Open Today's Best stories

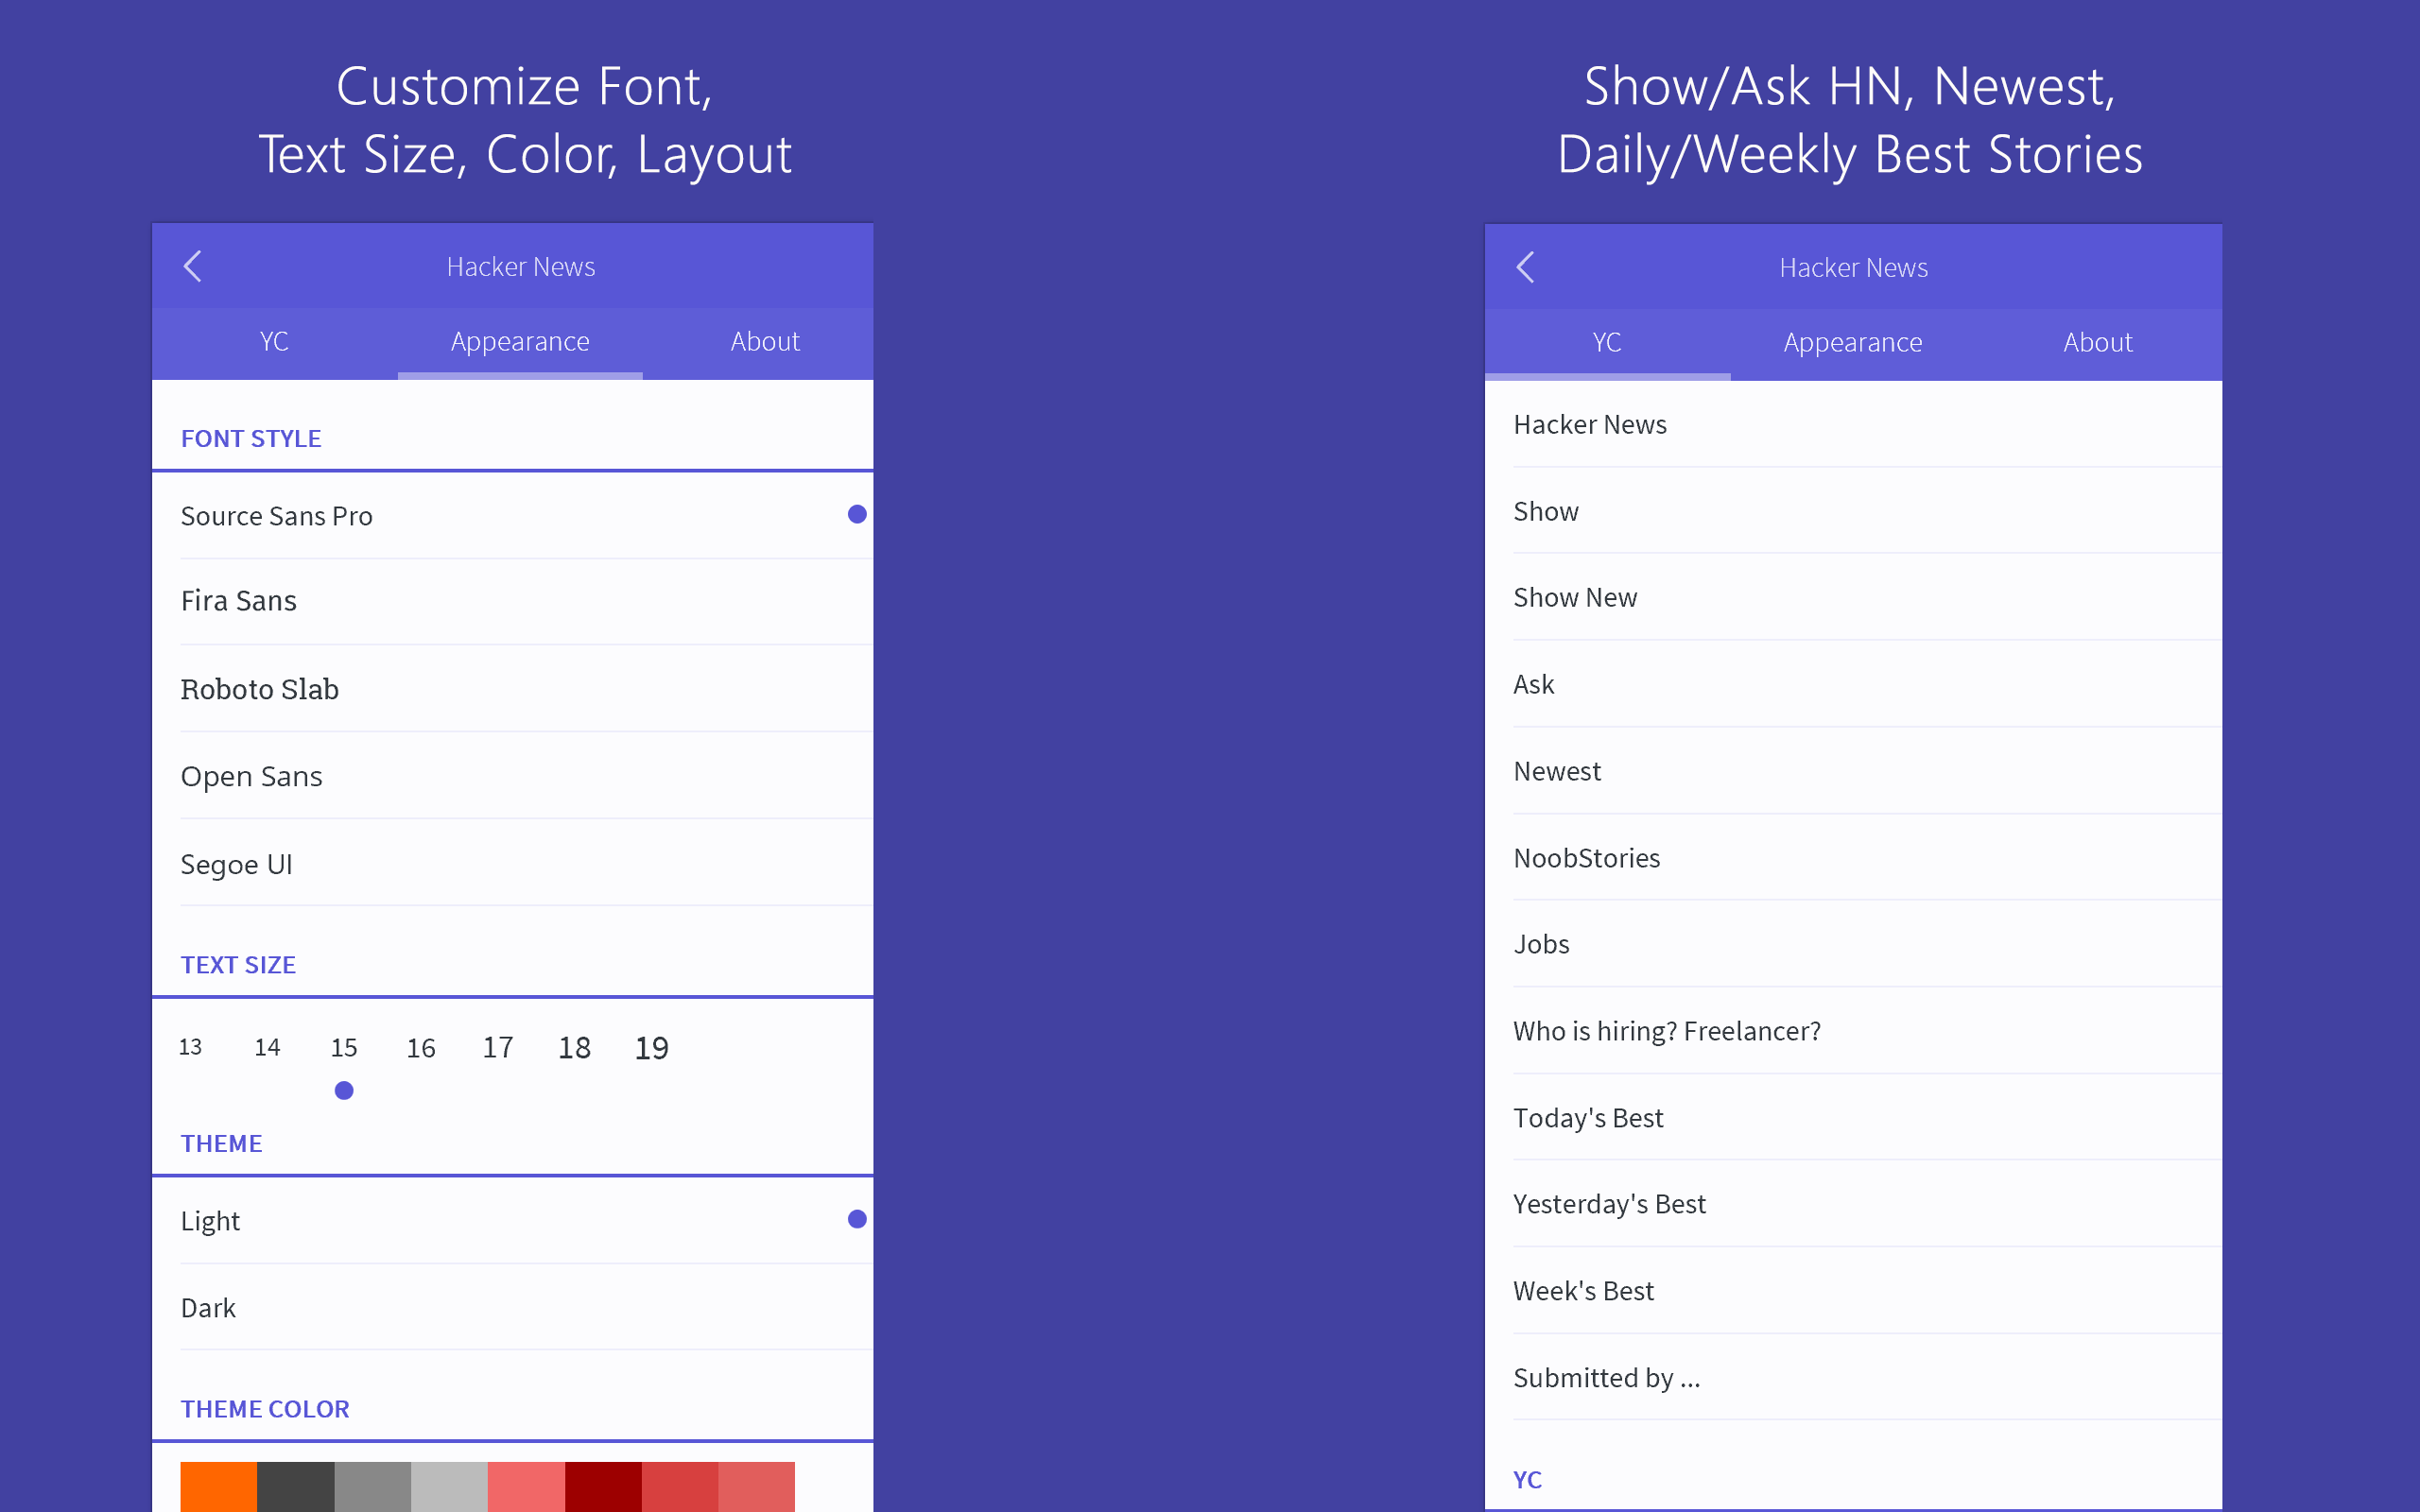pyautogui.click(x=1588, y=1118)
